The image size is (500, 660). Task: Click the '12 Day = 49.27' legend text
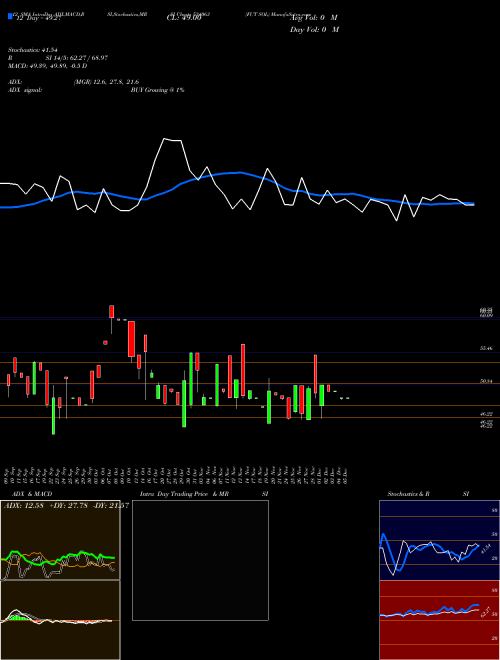click(x=38, y=18)
